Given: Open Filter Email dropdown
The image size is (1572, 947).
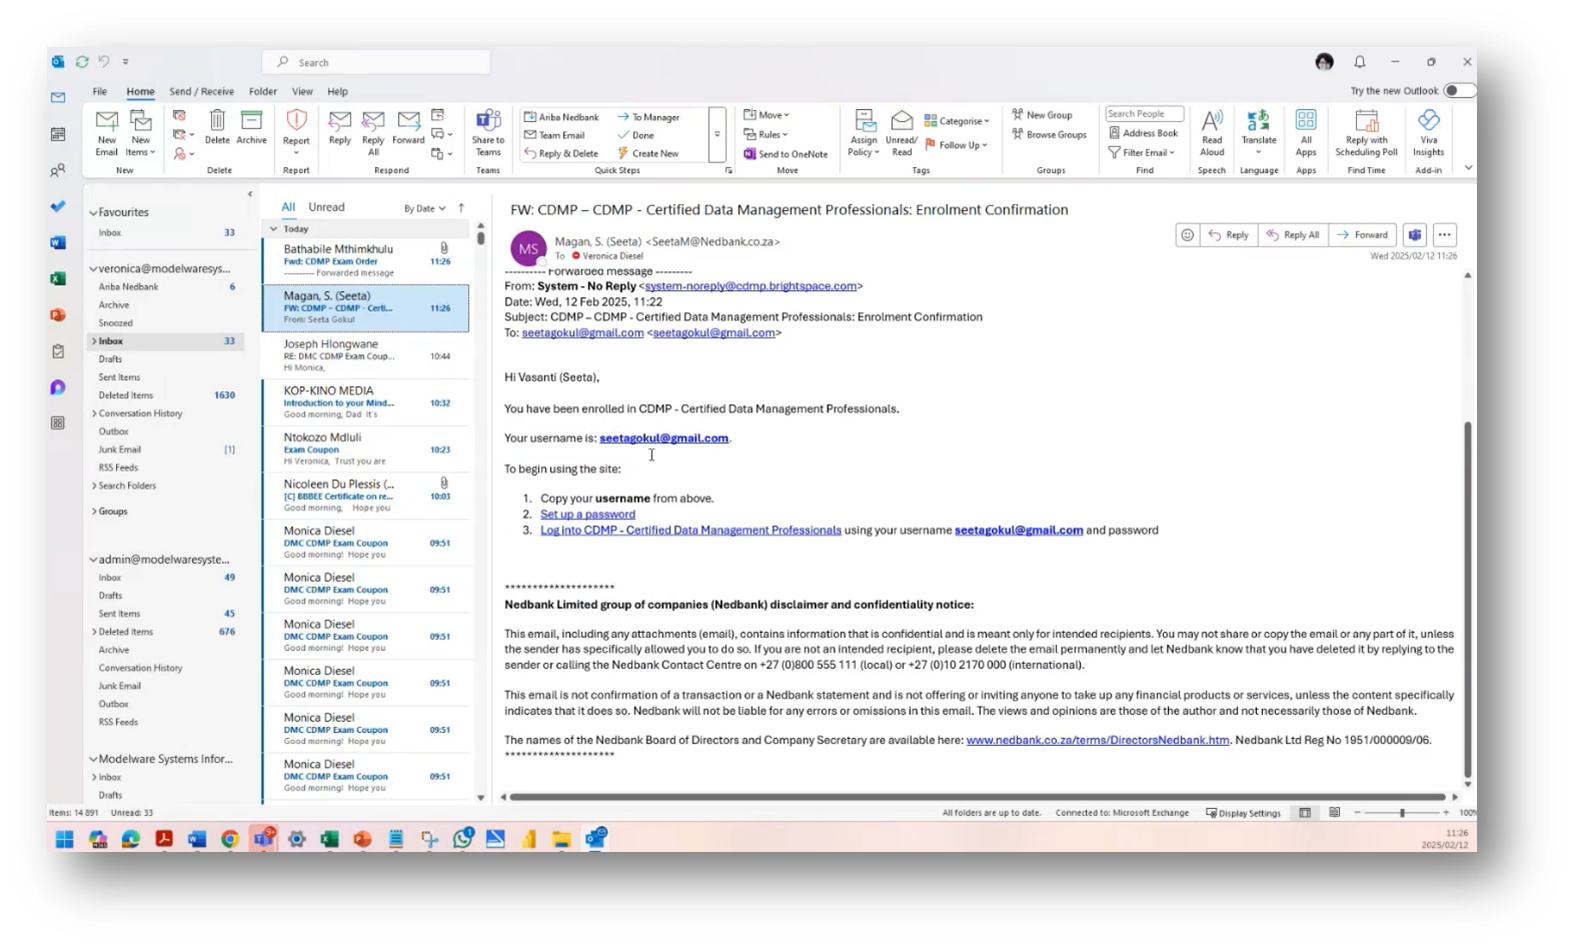Looking at the screenshot, I should coord(1141,153).
